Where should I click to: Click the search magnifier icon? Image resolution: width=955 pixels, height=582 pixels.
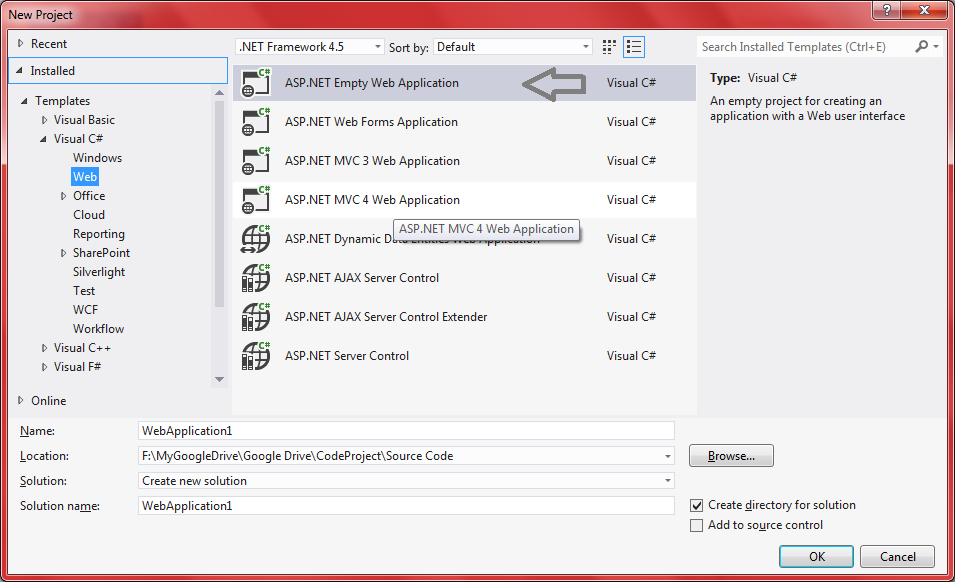[922, 46]
